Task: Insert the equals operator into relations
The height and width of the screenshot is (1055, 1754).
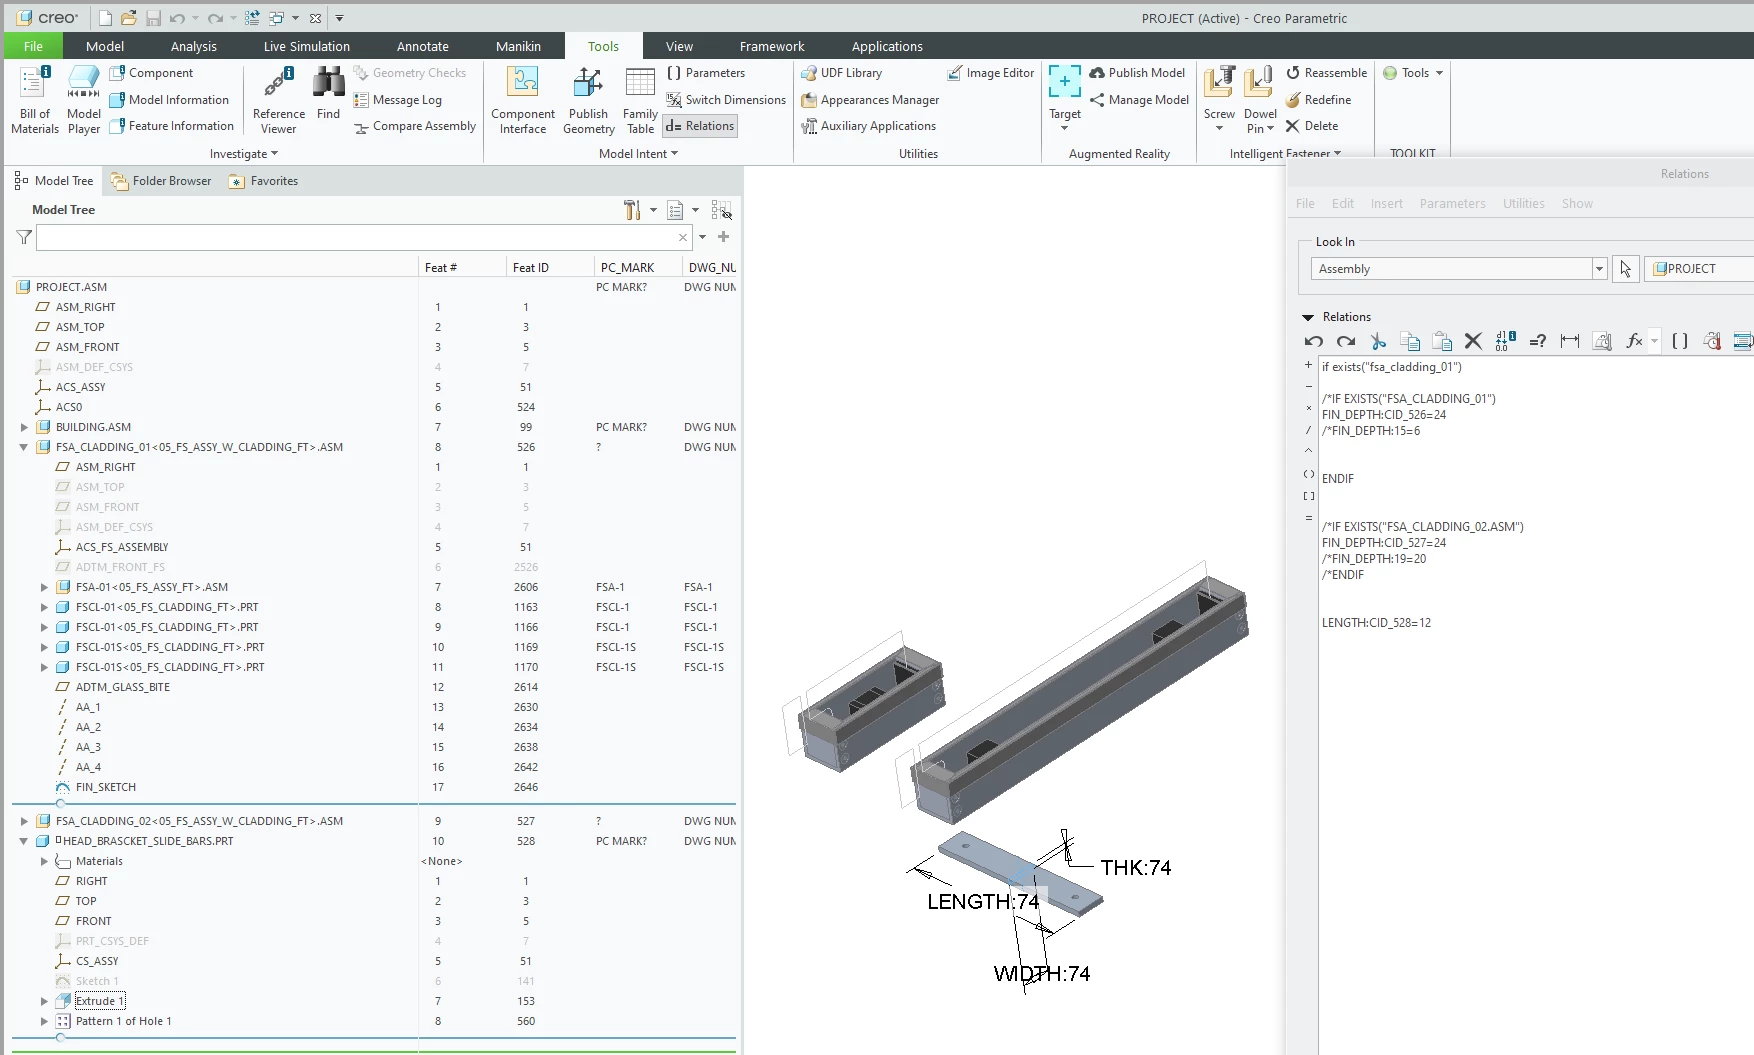Action: click(x=1308, y=518)
